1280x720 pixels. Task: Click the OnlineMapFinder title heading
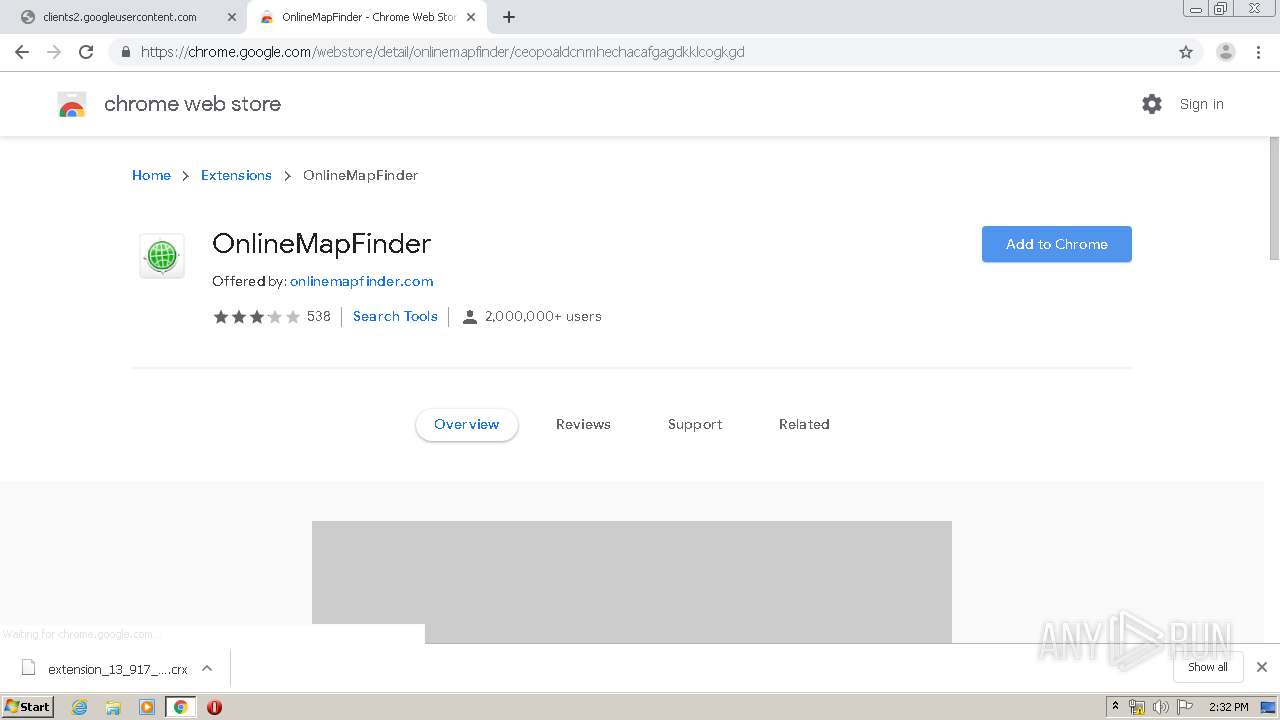tap(322, 244)
